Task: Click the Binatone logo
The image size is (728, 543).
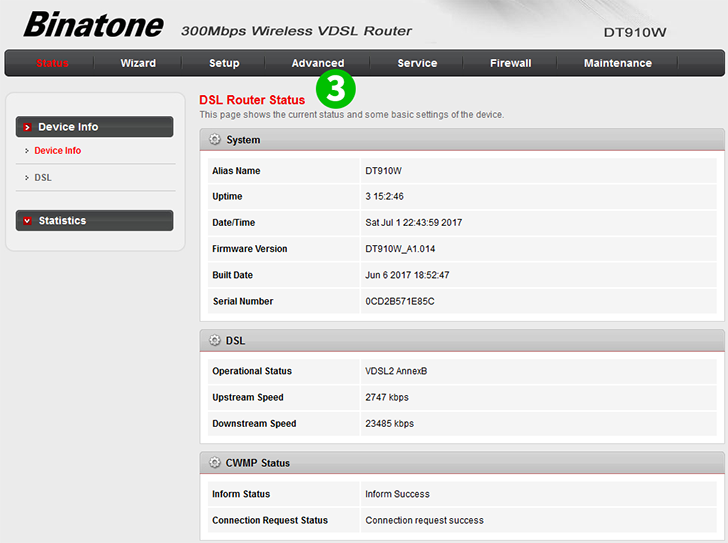Action: point(93,25)
